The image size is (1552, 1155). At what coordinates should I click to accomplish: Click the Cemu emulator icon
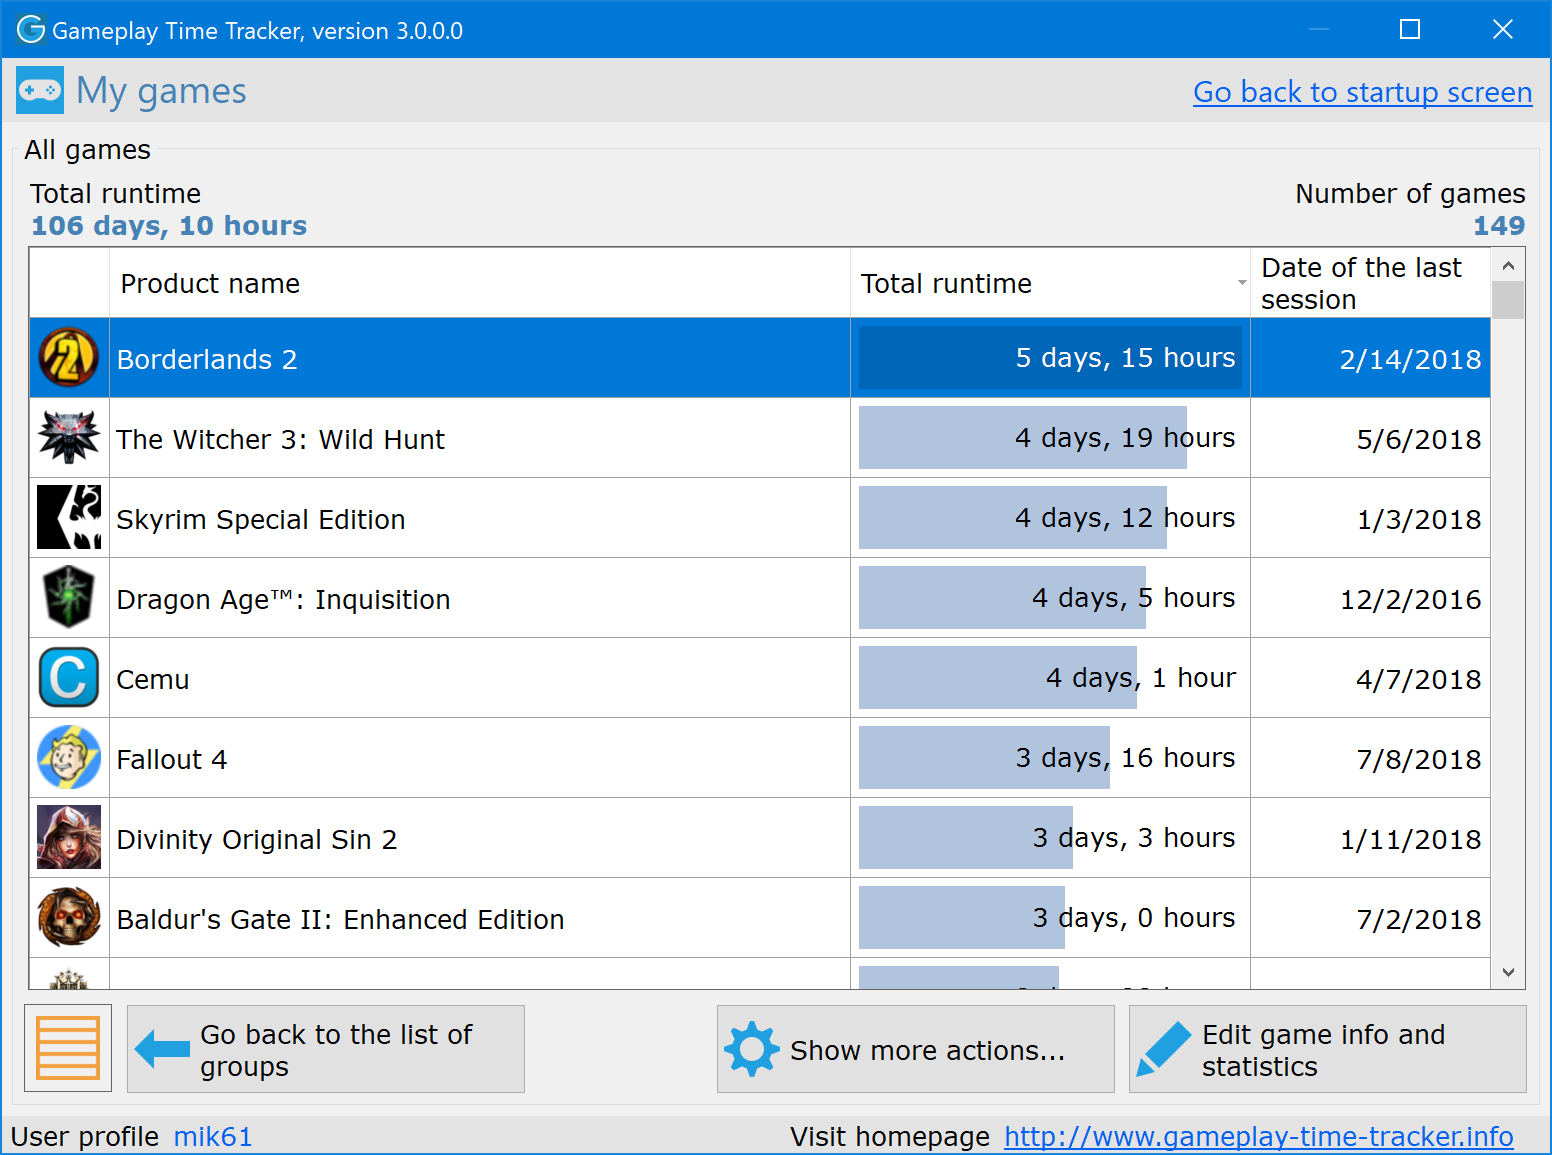[x=68, y=677]
